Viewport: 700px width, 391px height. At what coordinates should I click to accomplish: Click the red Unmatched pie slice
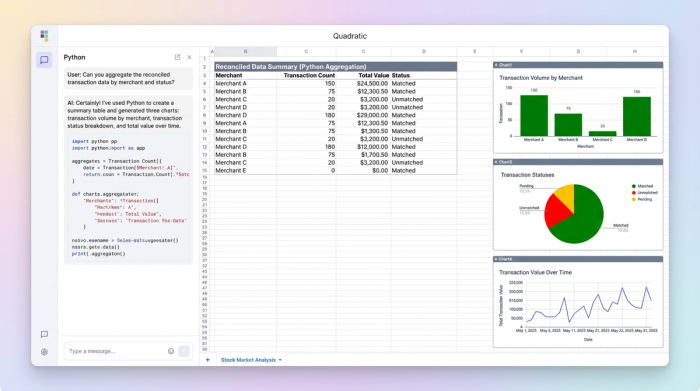pos(555,212)
